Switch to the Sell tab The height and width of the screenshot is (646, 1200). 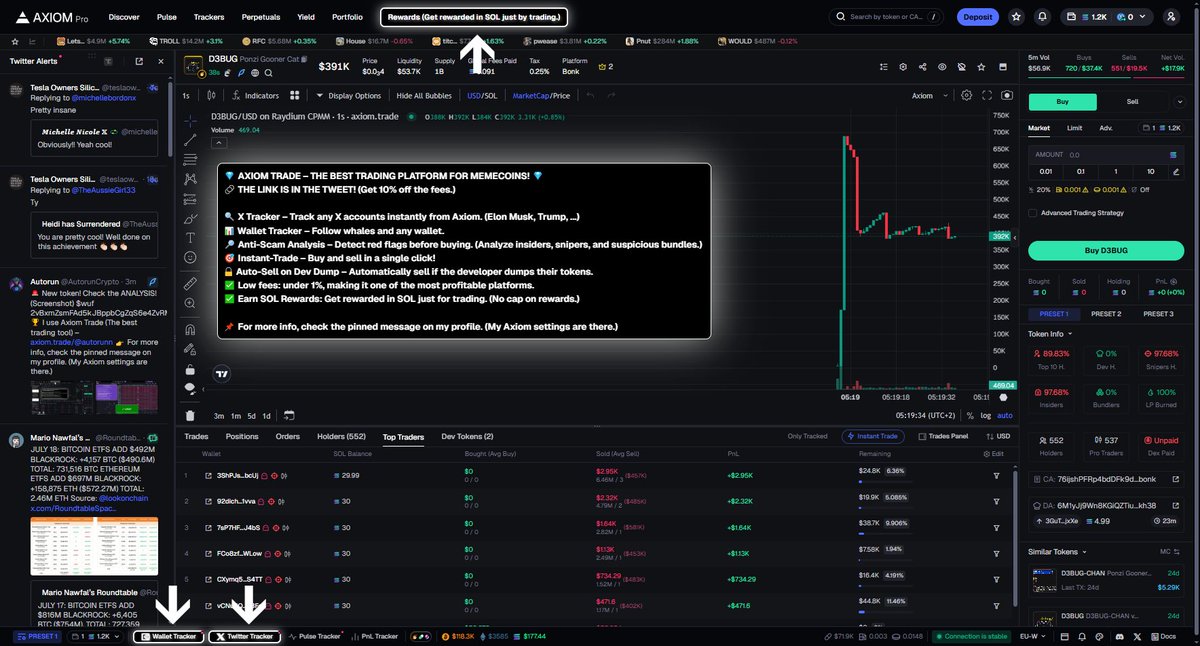point(1132,101)
